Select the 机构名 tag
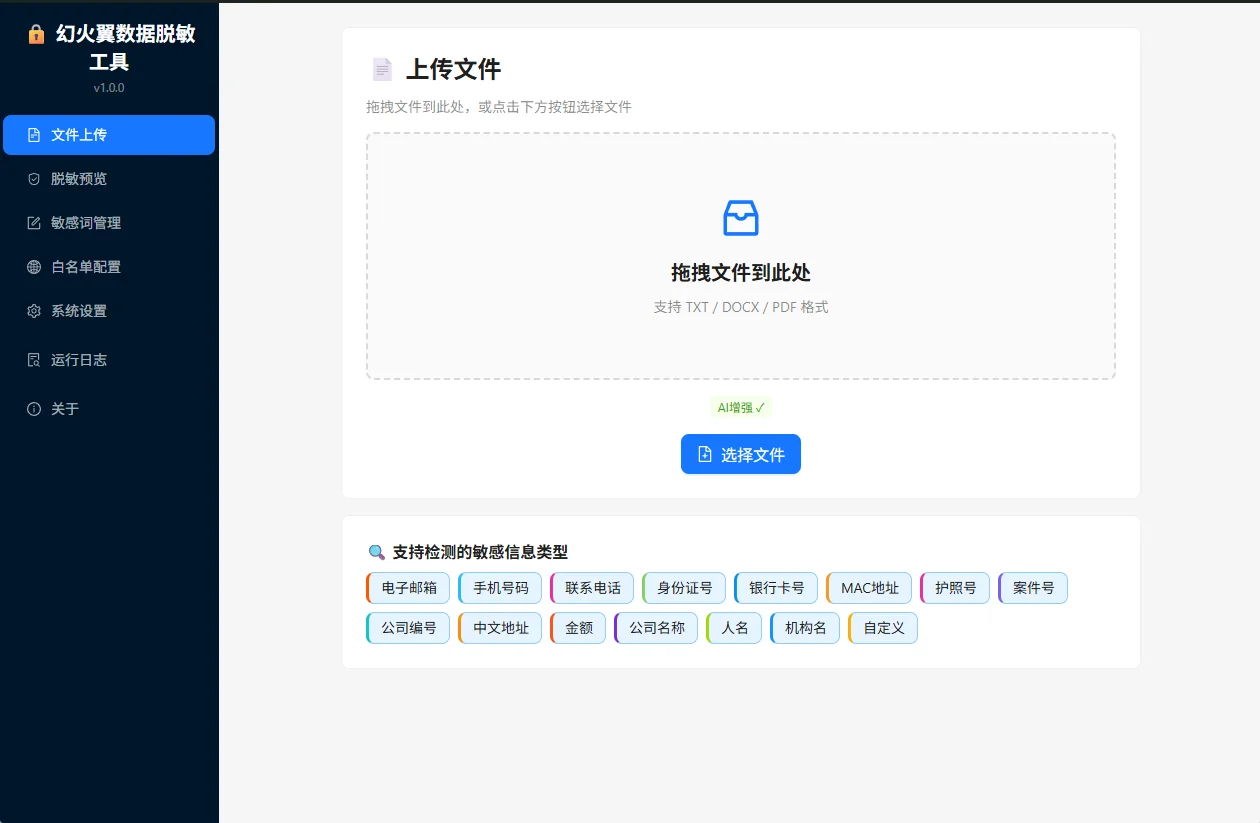 [x=805, y=628]
